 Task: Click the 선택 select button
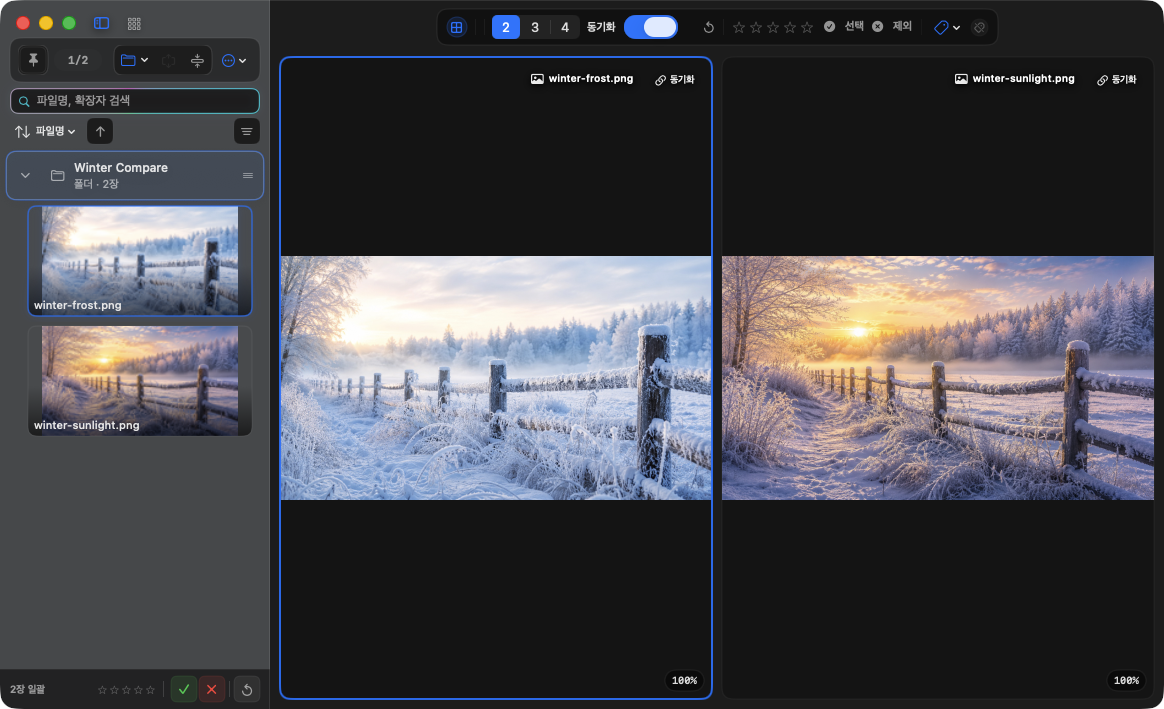pos(844,27)
